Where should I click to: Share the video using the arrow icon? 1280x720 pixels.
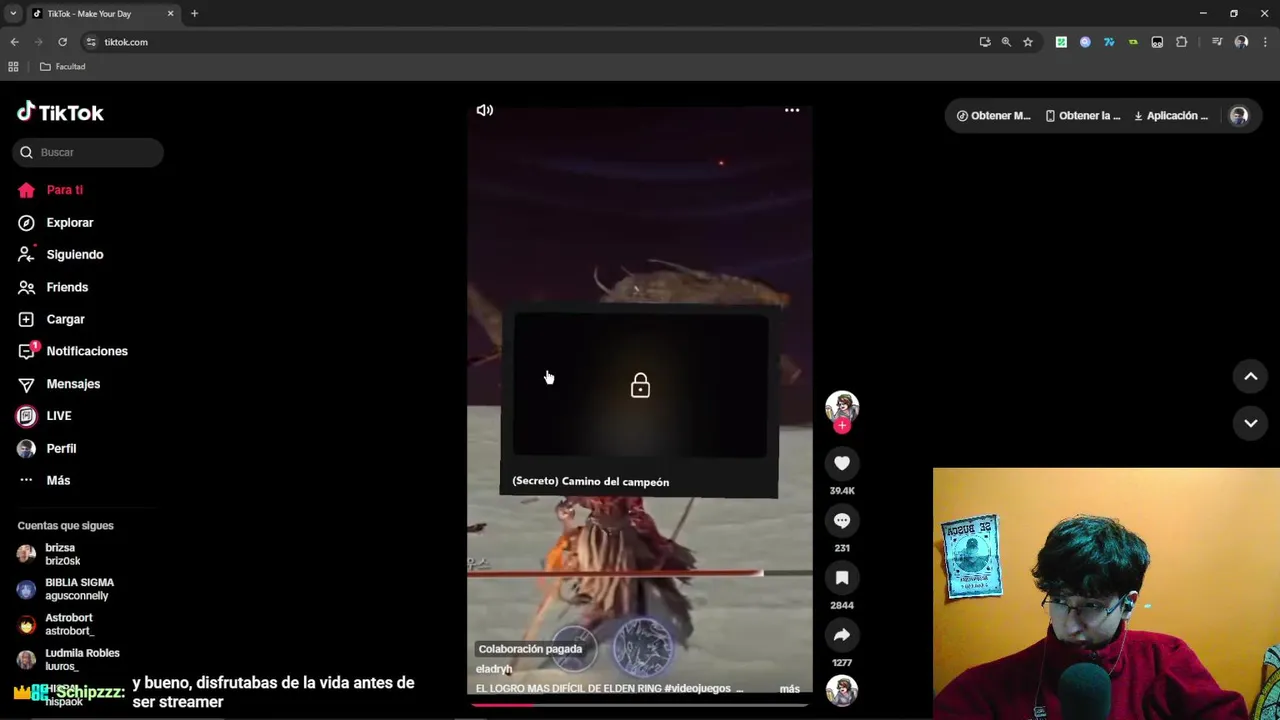[842, 635]
